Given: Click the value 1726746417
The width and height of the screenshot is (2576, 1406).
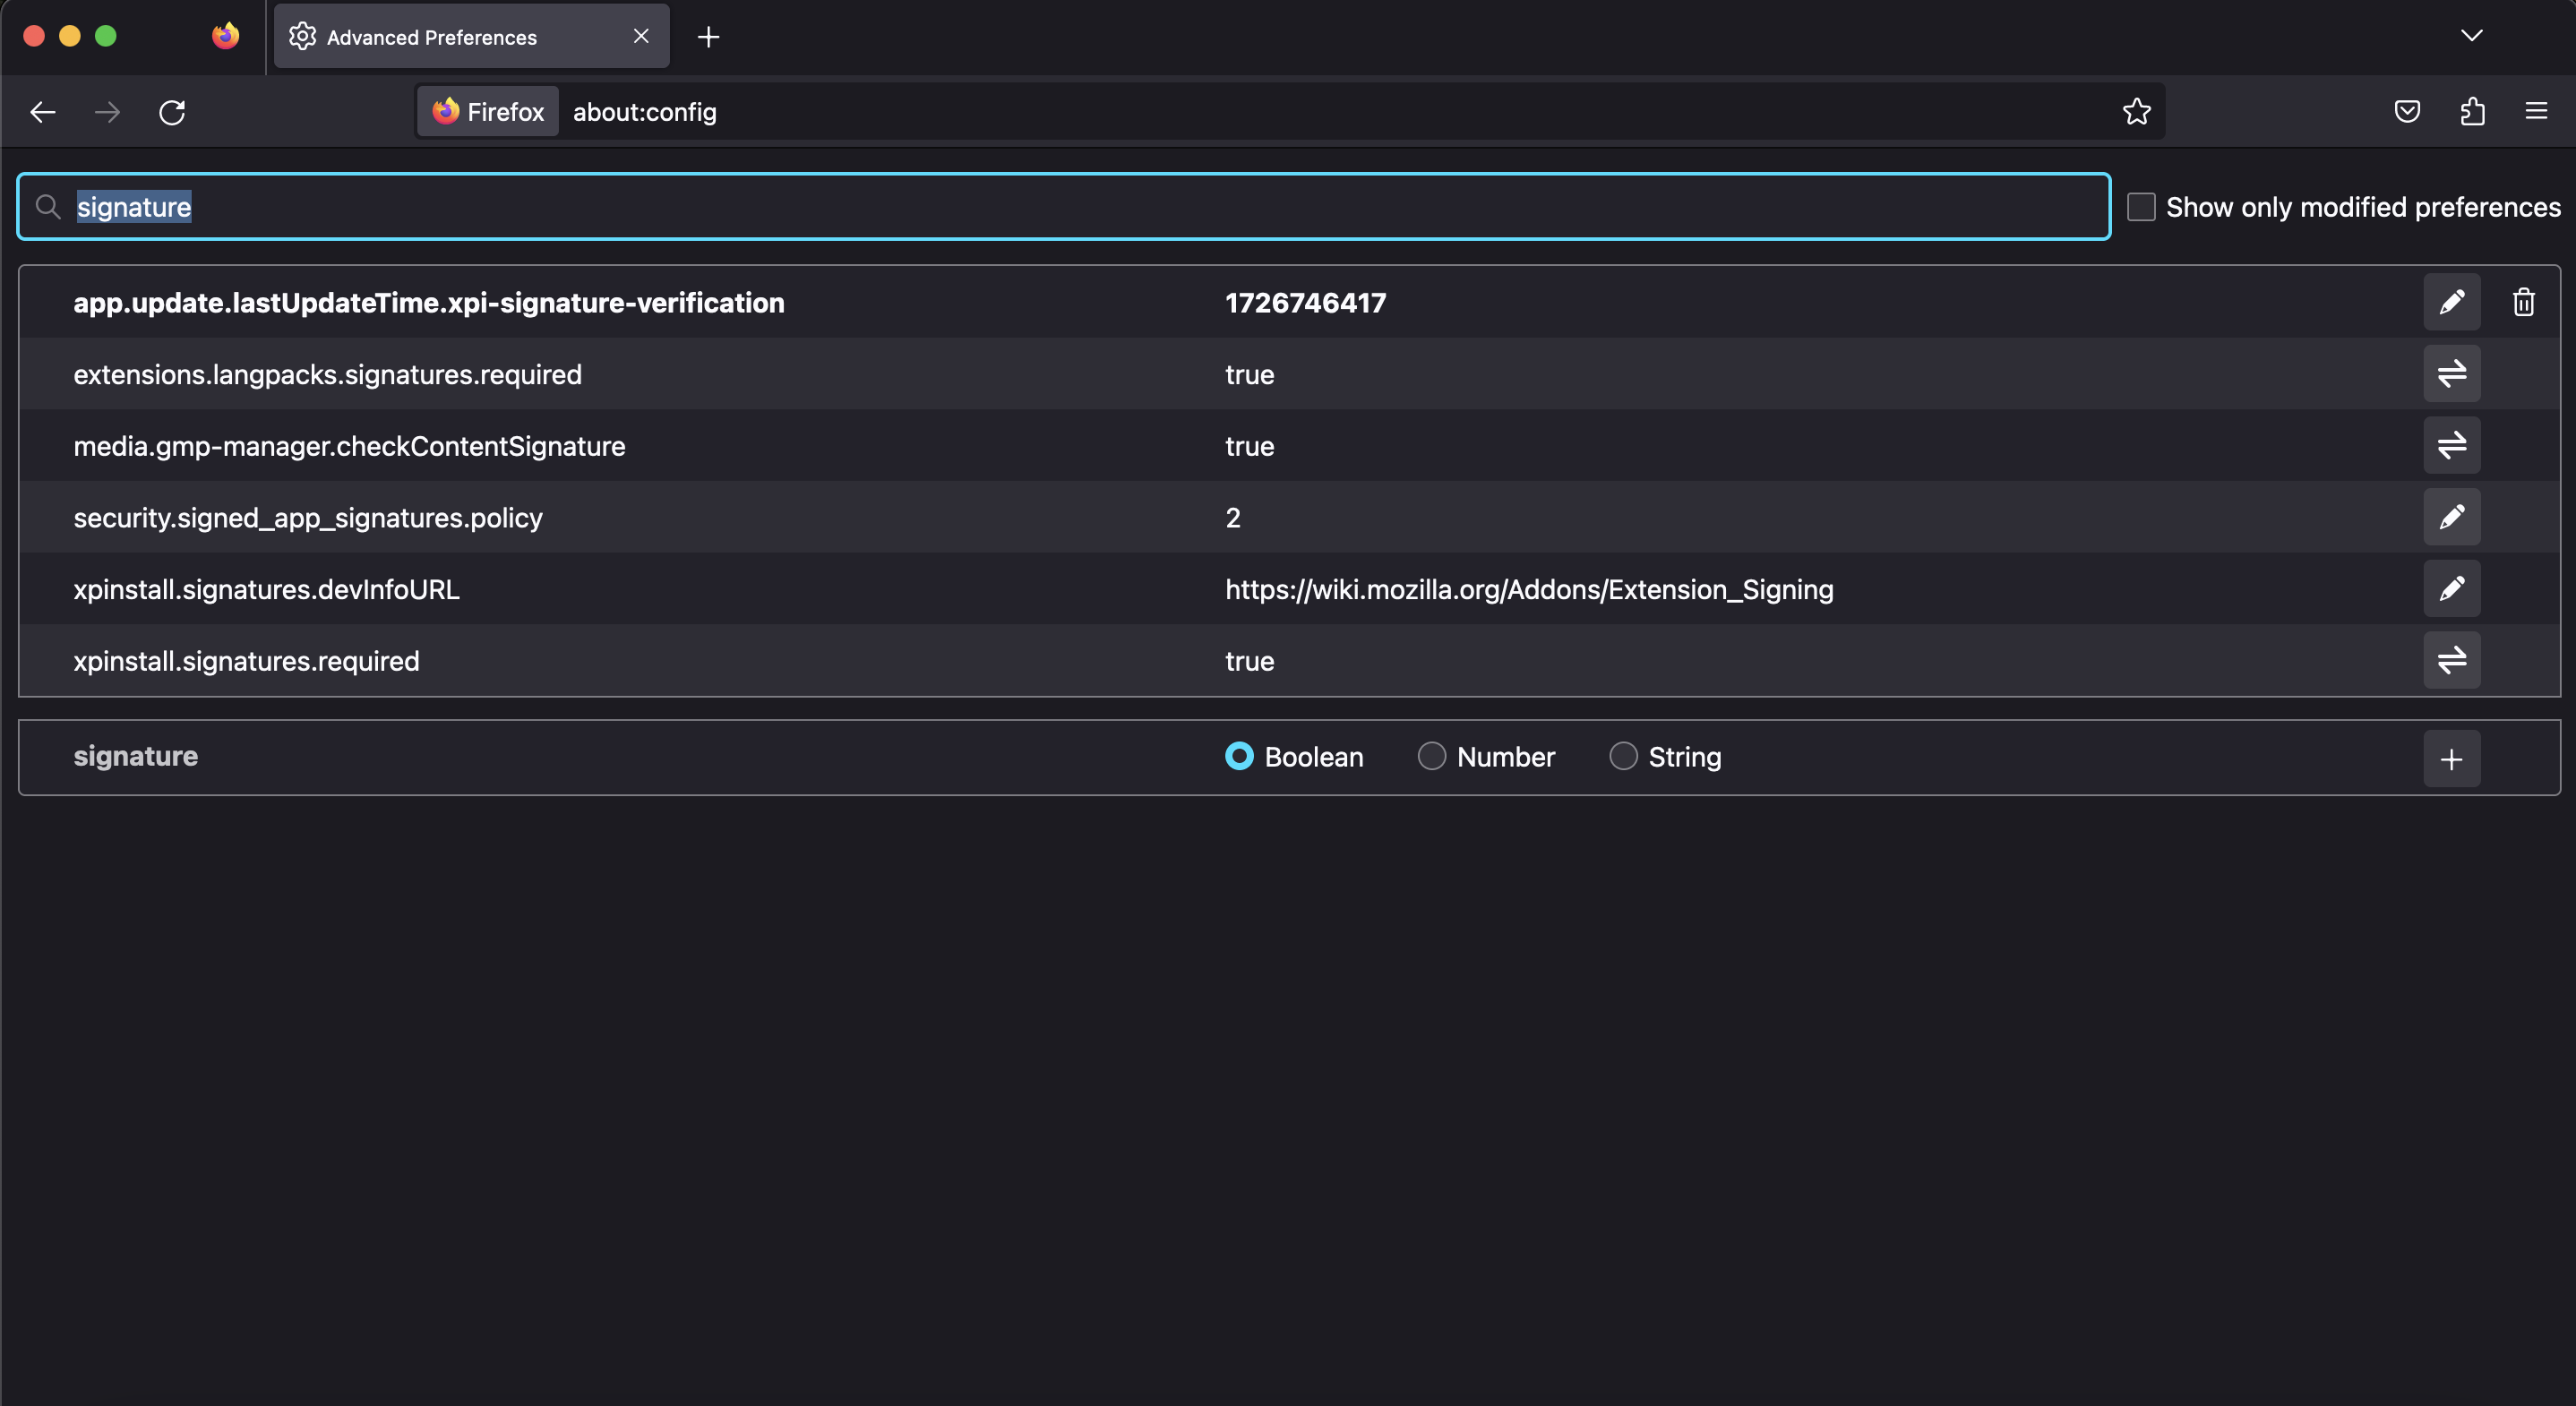Looking at the screenshot, I should click(x=1305, y=303).
